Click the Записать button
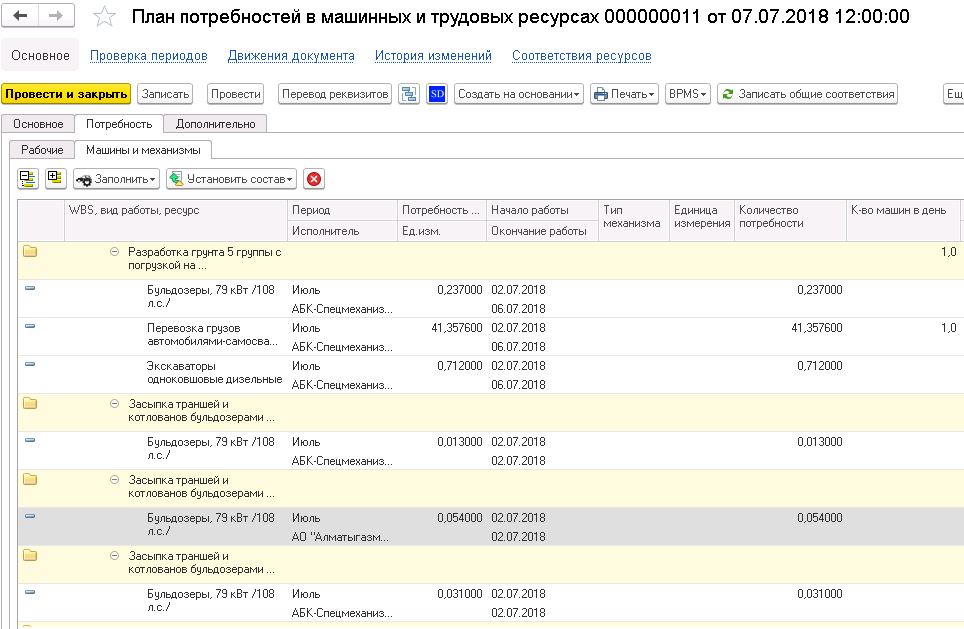This screenshot has height=629, width=964. point(165,94)
